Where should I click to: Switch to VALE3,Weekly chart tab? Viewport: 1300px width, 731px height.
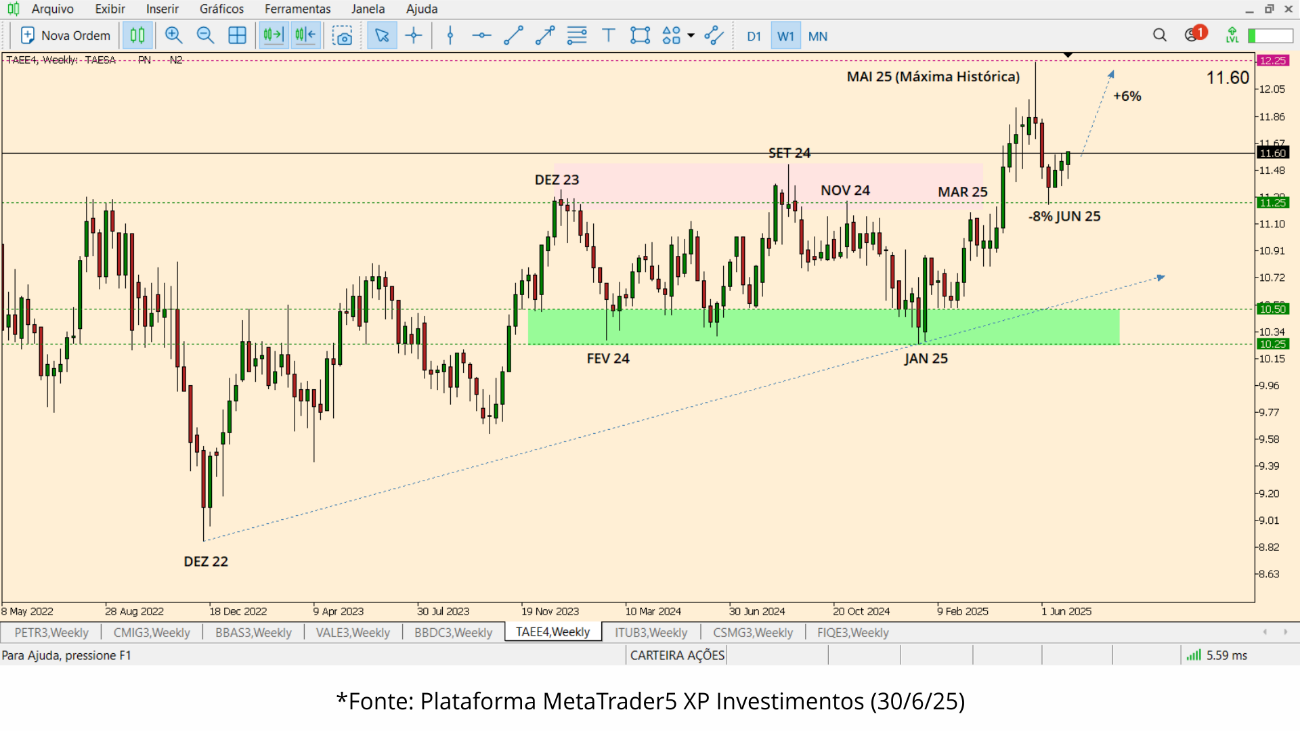pos(353,632)
